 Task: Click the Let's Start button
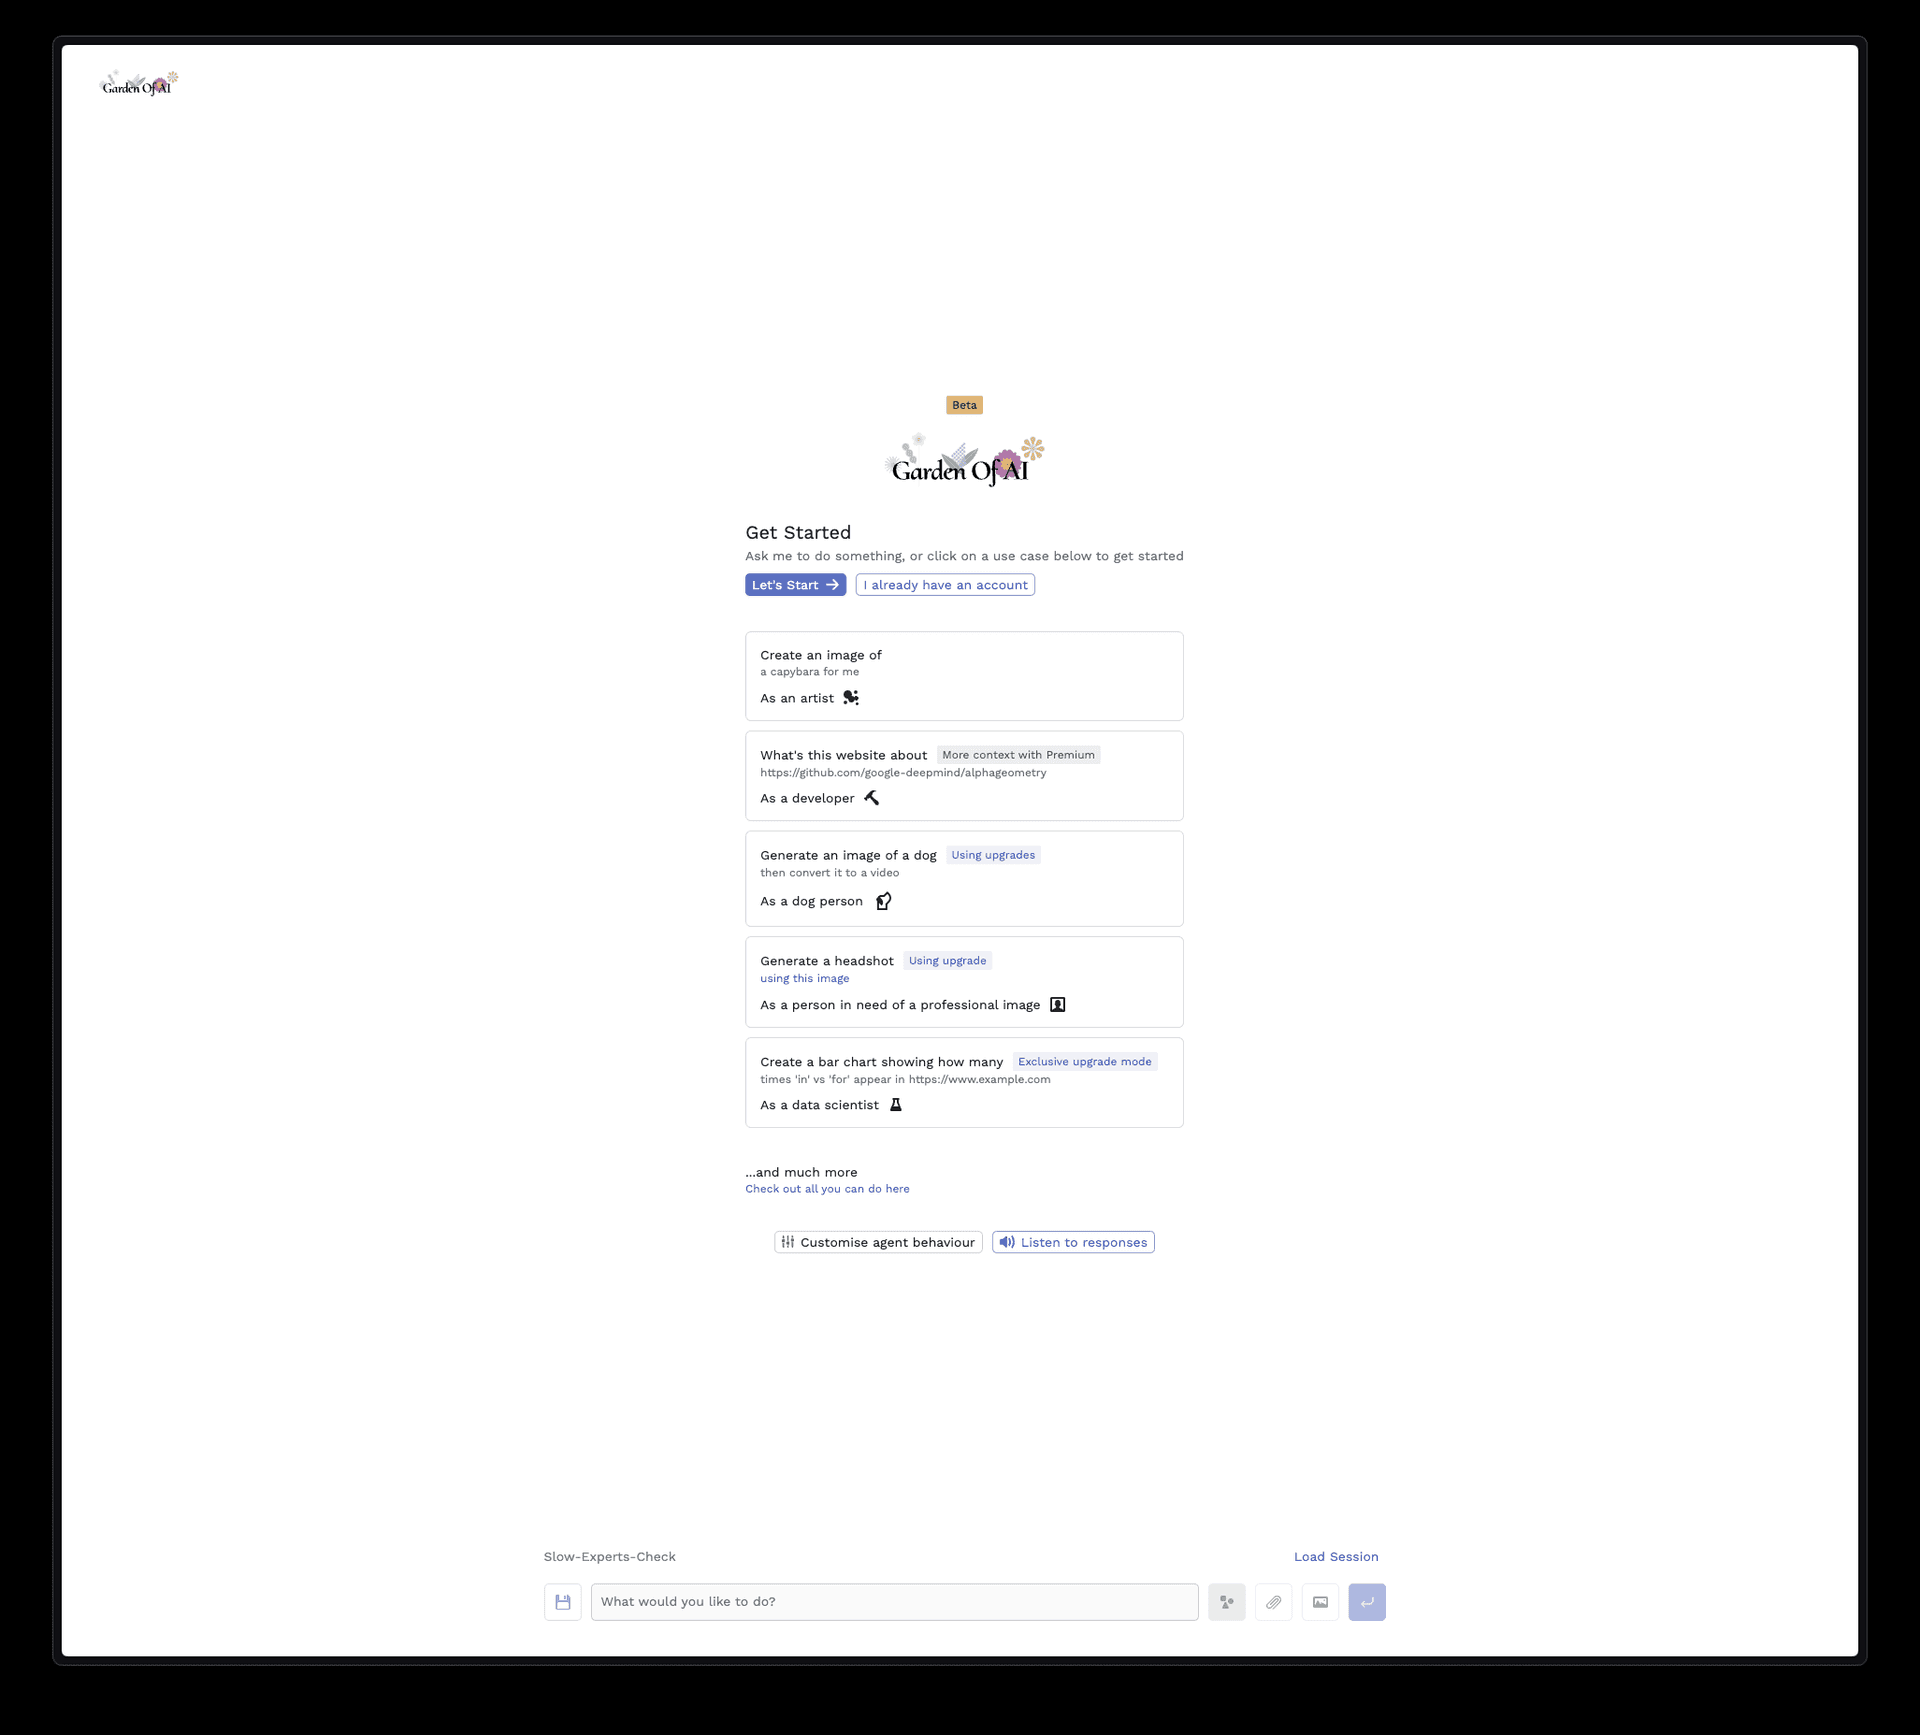click(x=796, y=585)
